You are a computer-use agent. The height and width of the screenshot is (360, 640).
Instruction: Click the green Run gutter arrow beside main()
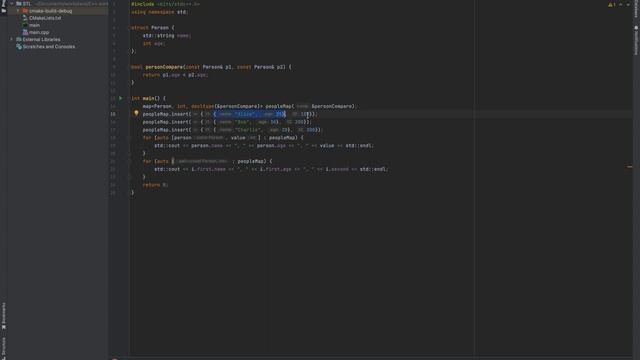(x=120, y=98)
